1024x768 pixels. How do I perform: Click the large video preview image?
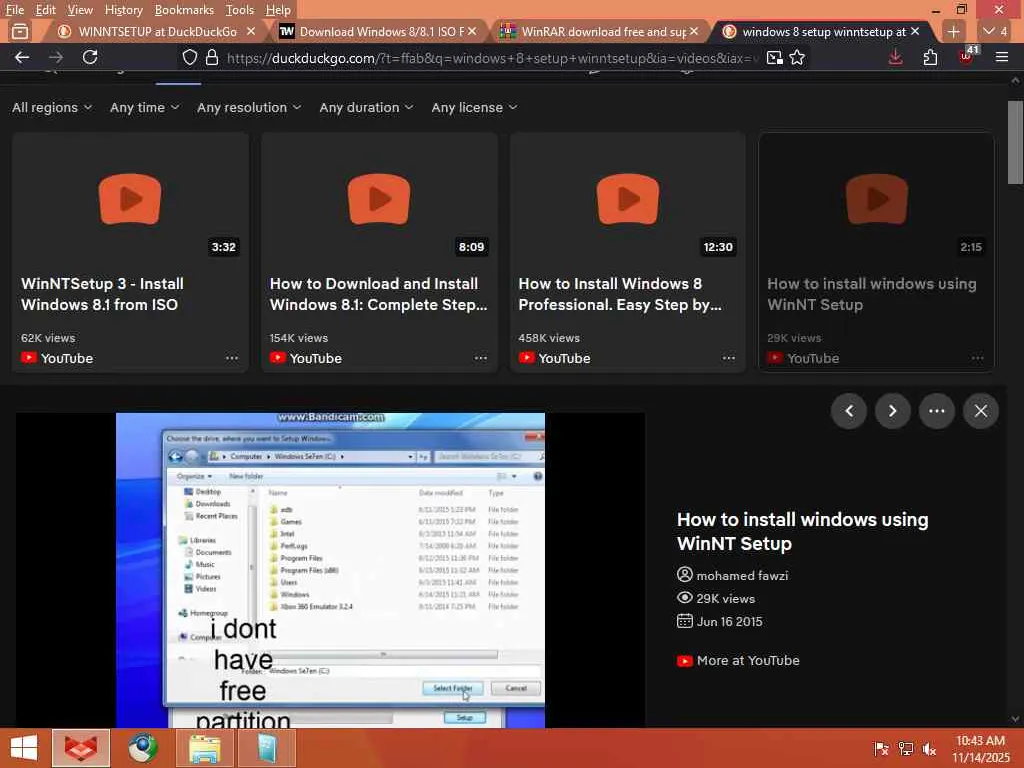click(330, 570)
